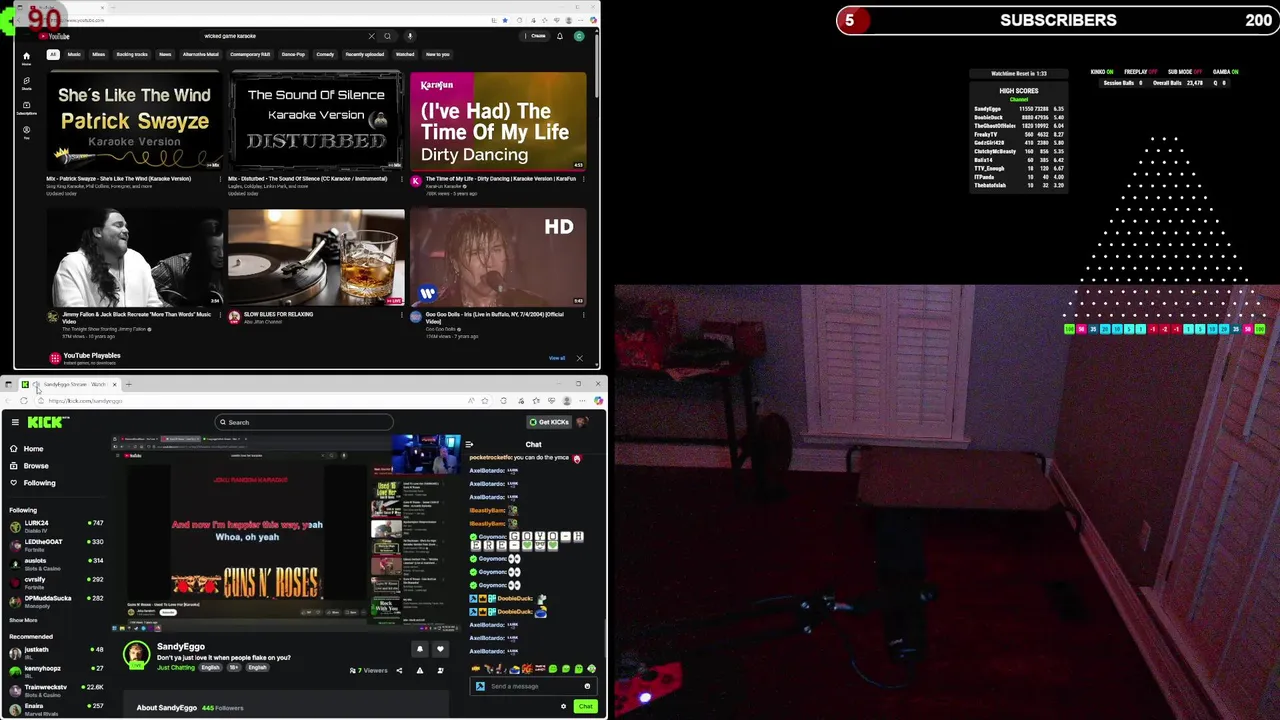This screenshot has height=720, width=1280.
Task: Click Create button on YouTube
Action: click(536, 36)
